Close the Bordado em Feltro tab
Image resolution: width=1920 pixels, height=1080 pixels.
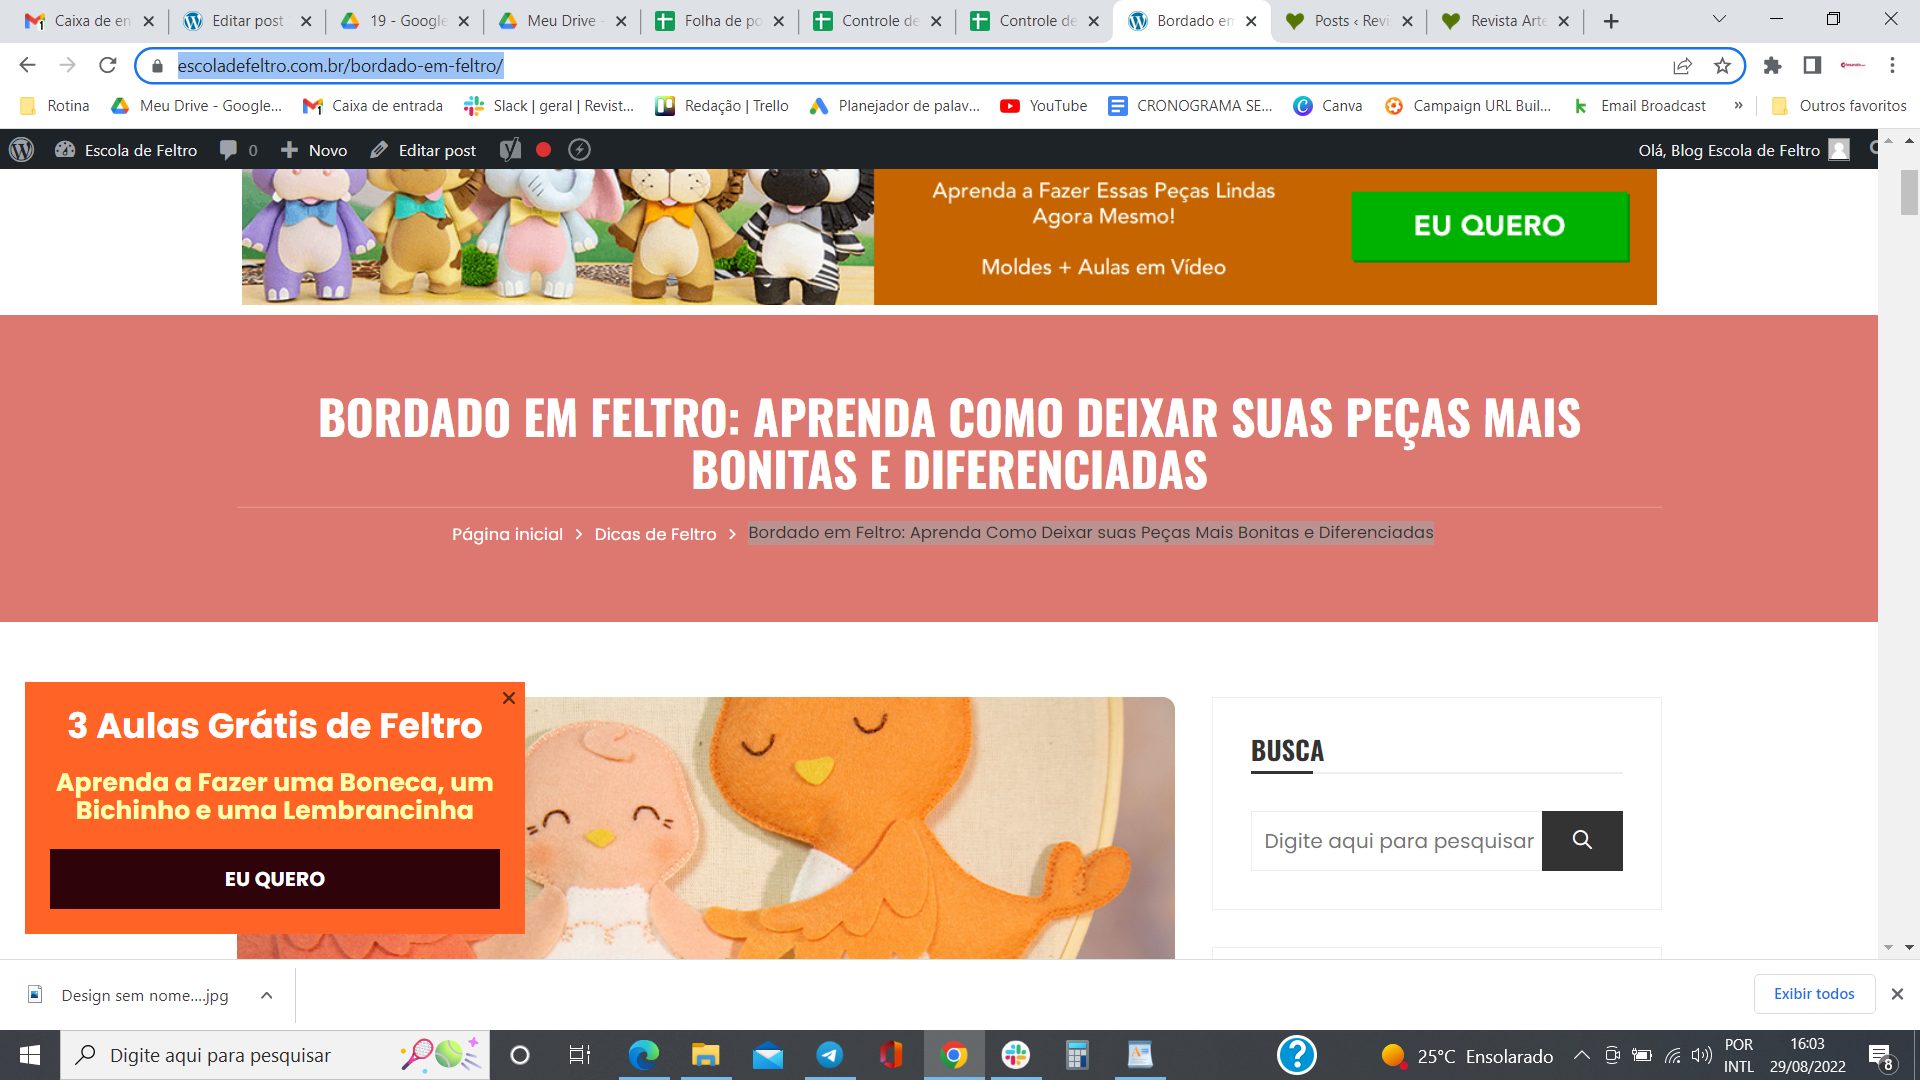click(1251, 21)
